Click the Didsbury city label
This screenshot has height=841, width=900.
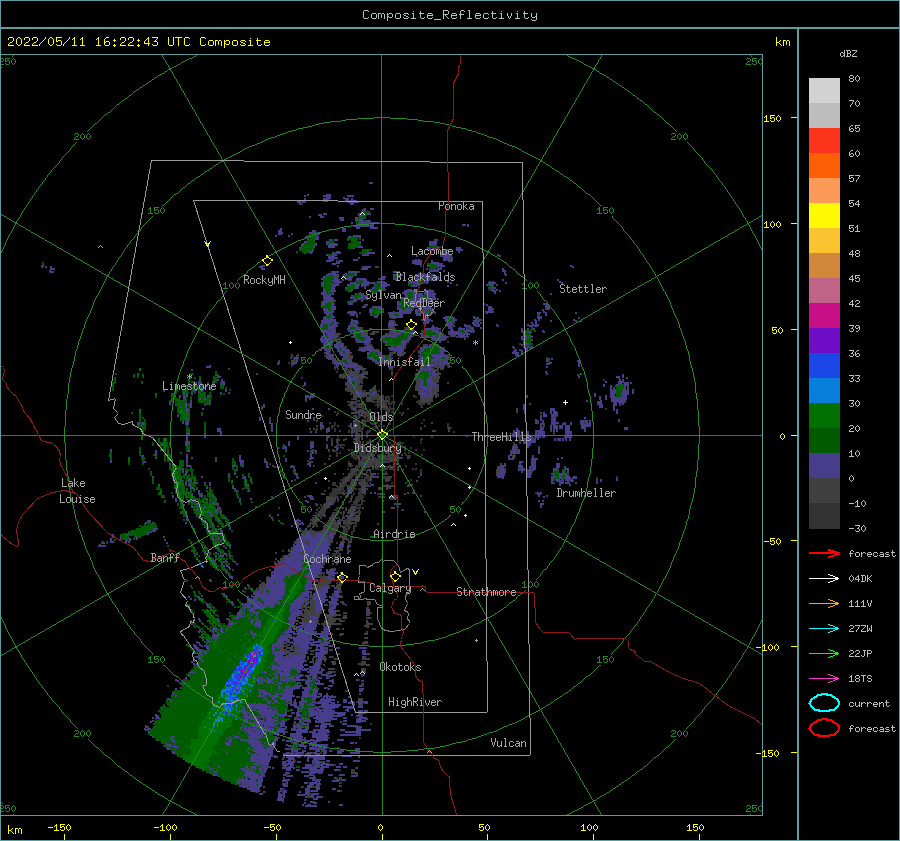point(378,448)
